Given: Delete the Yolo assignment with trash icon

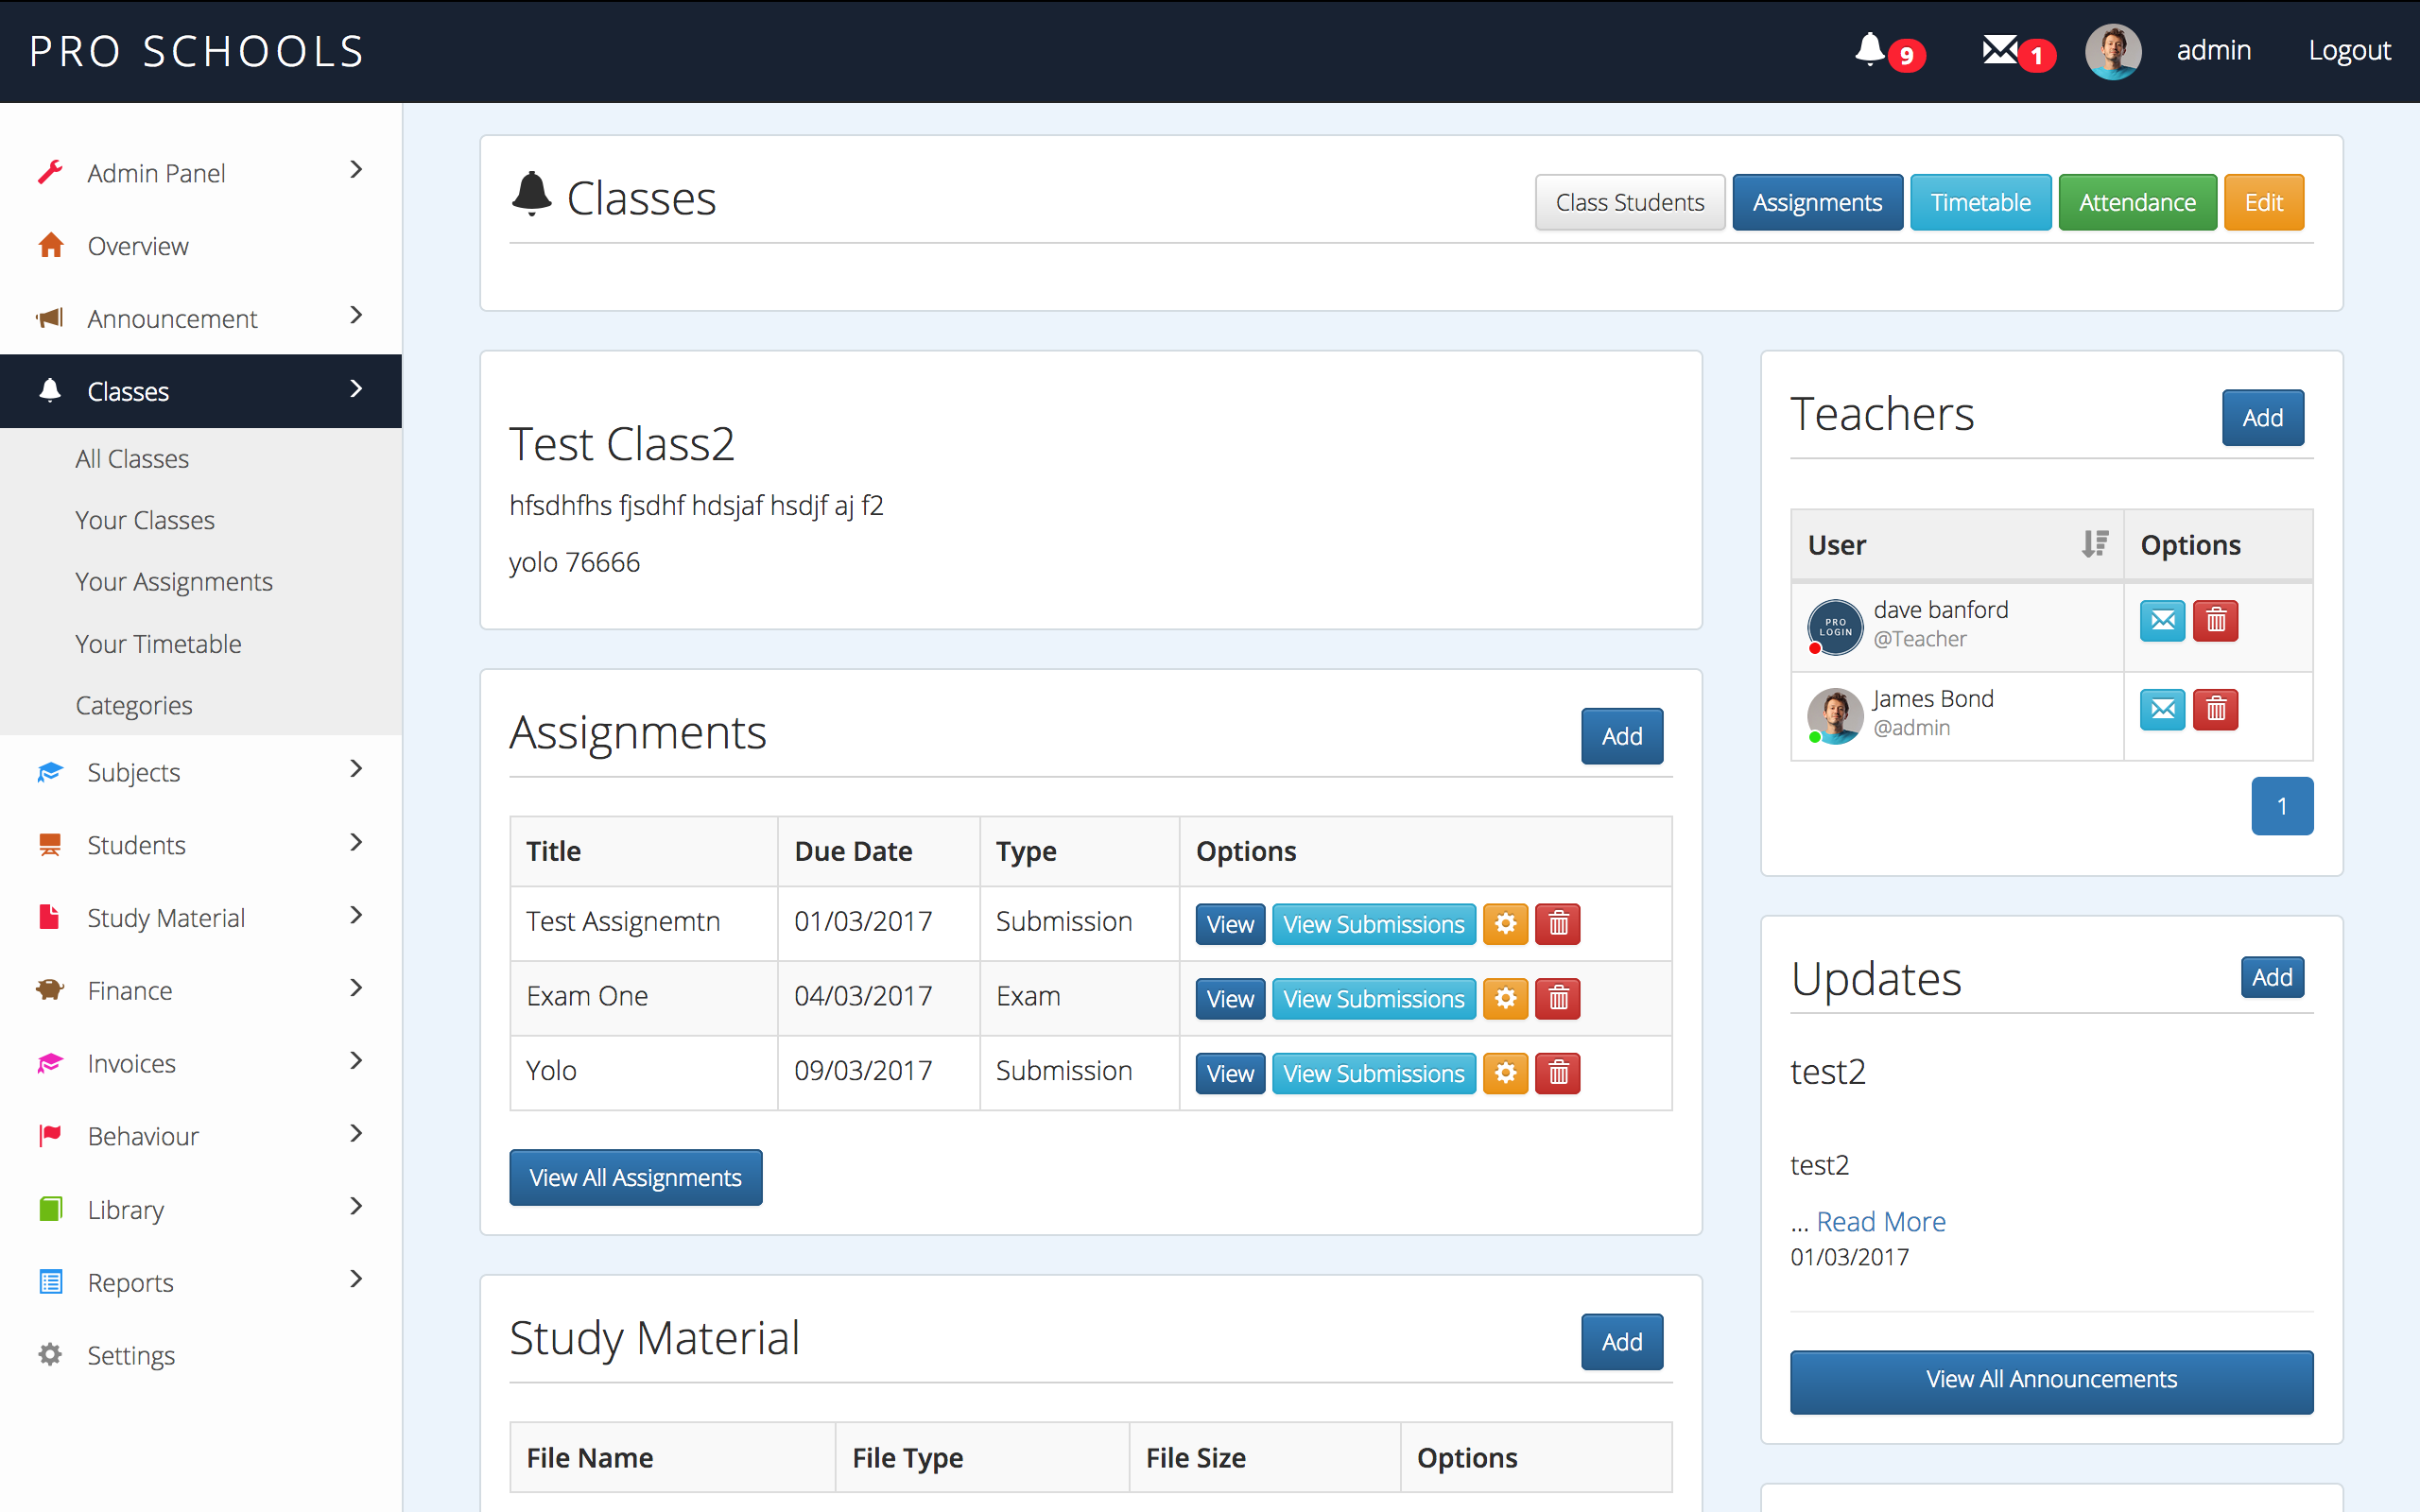Looking at the screenshot, I should pos(1557,1072).
